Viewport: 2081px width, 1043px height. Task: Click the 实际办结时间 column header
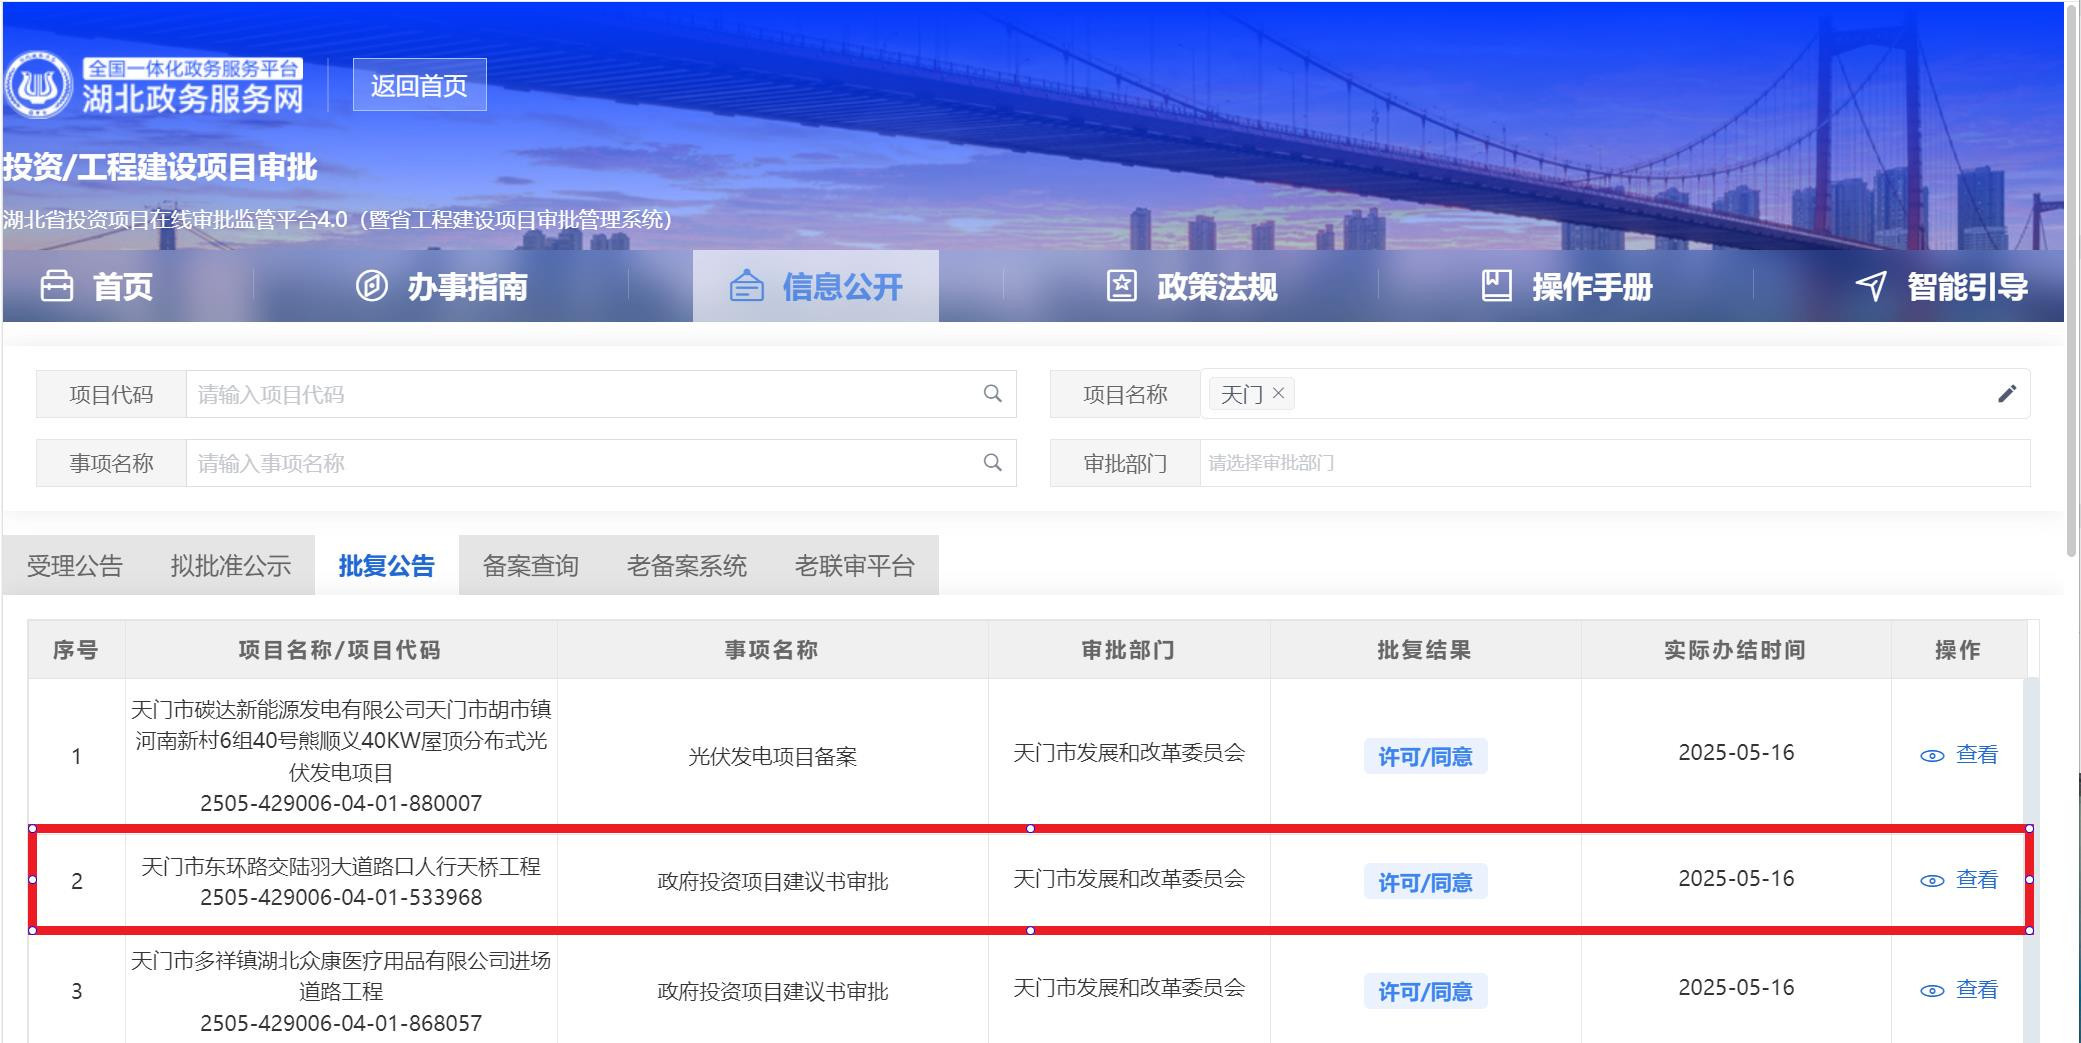(1735, 650)
